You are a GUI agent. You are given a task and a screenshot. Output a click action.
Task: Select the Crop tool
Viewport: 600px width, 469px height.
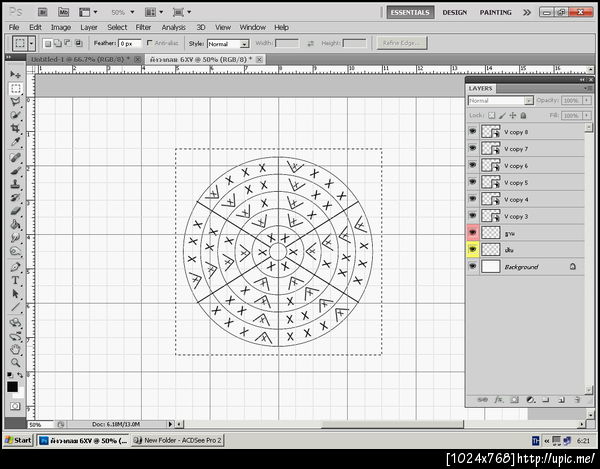point(15,128)
